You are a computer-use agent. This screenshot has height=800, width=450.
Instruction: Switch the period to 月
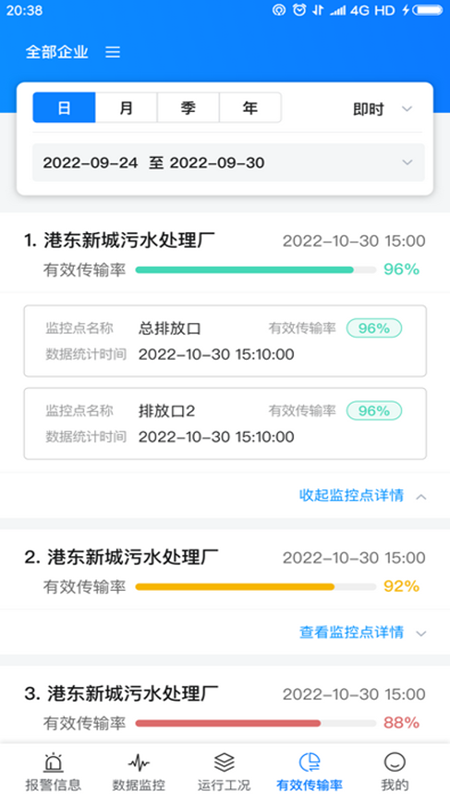[x=126, y=108]
